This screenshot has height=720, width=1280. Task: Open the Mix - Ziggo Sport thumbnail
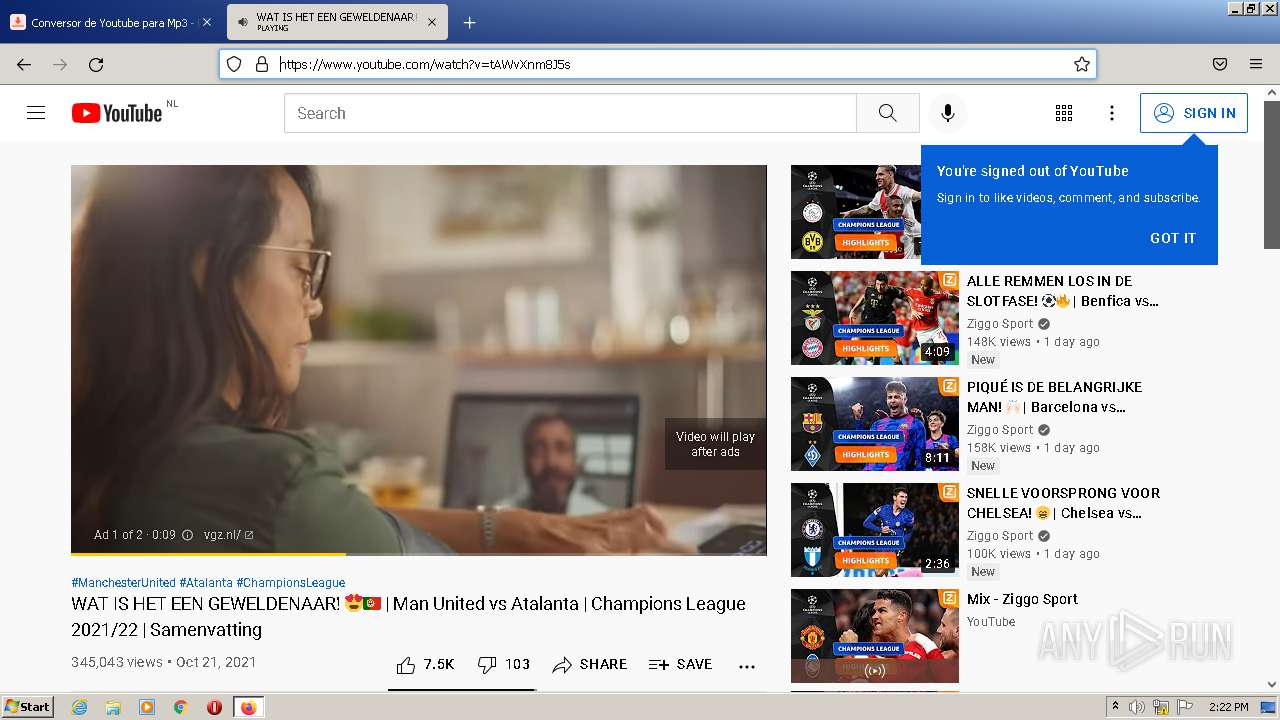pos(875,636)
